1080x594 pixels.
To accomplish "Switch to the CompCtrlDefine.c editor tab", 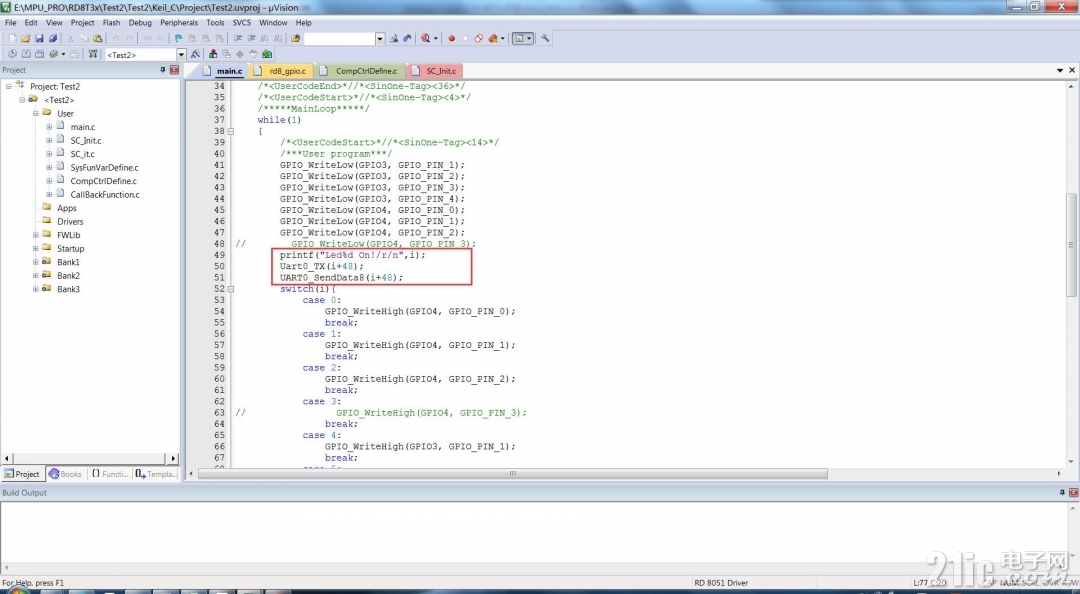I will point(361,71).
